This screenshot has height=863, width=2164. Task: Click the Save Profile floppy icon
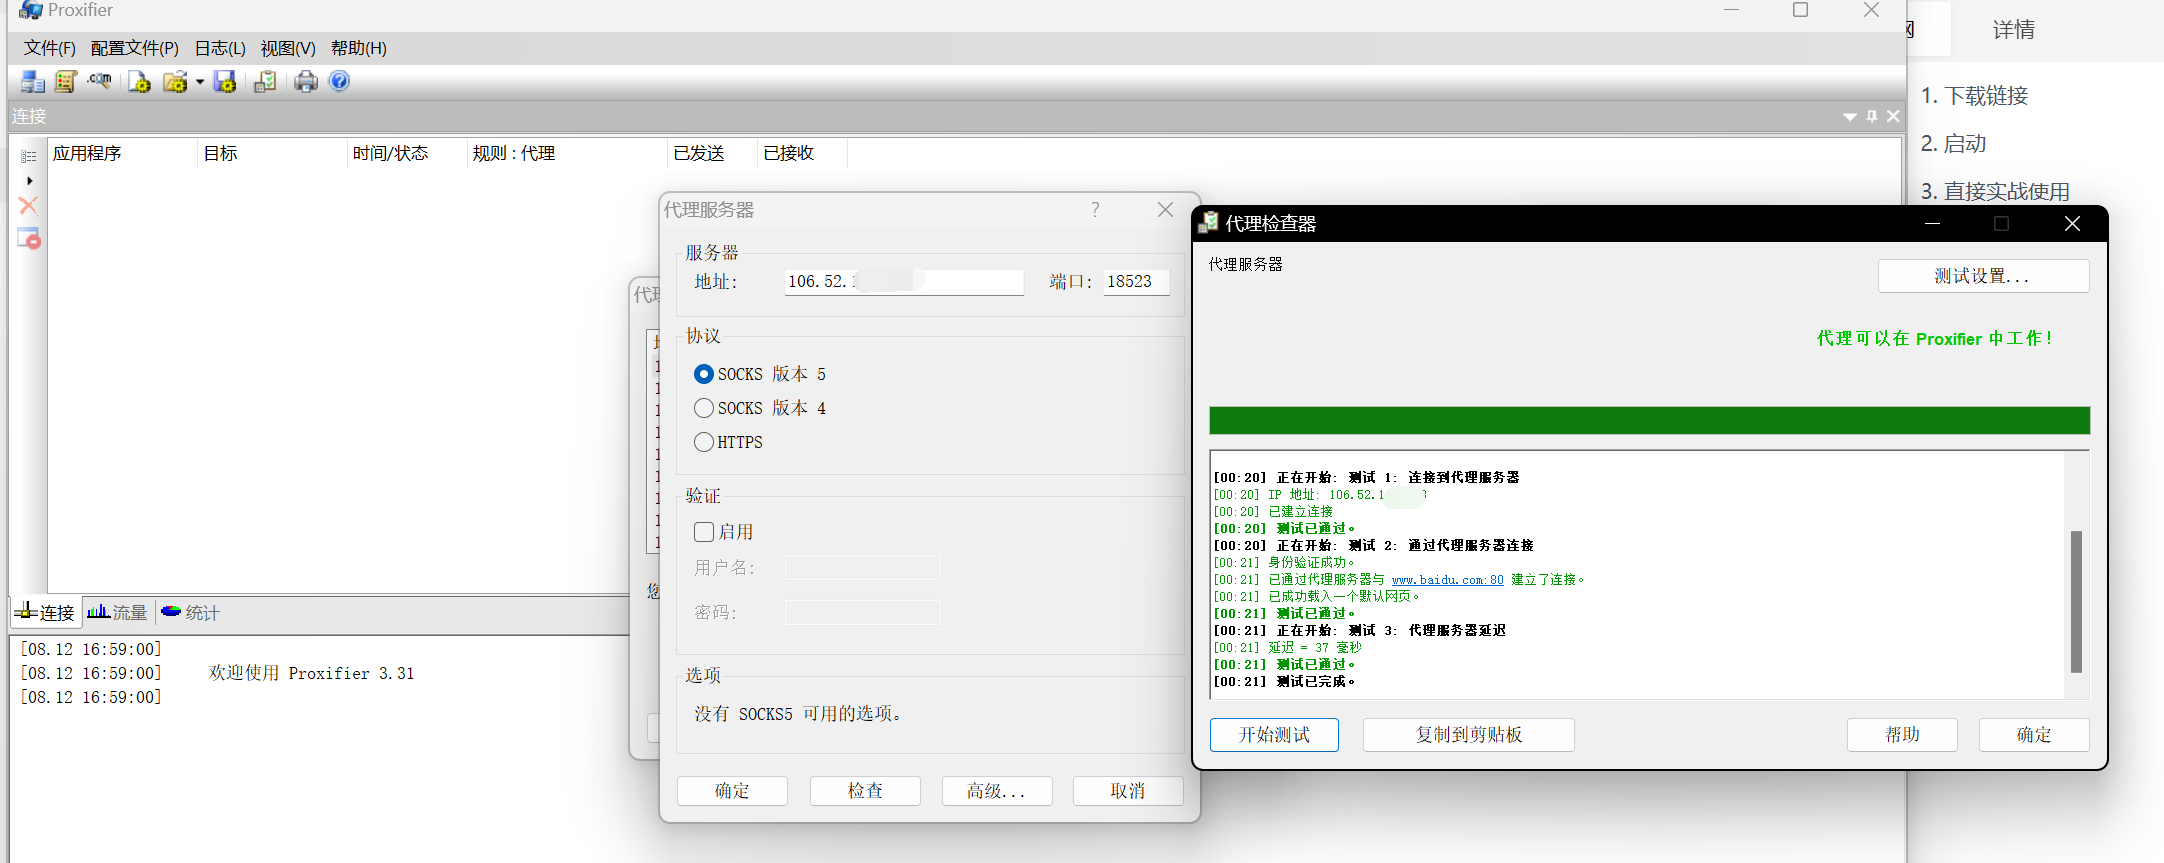pos(225,82)
